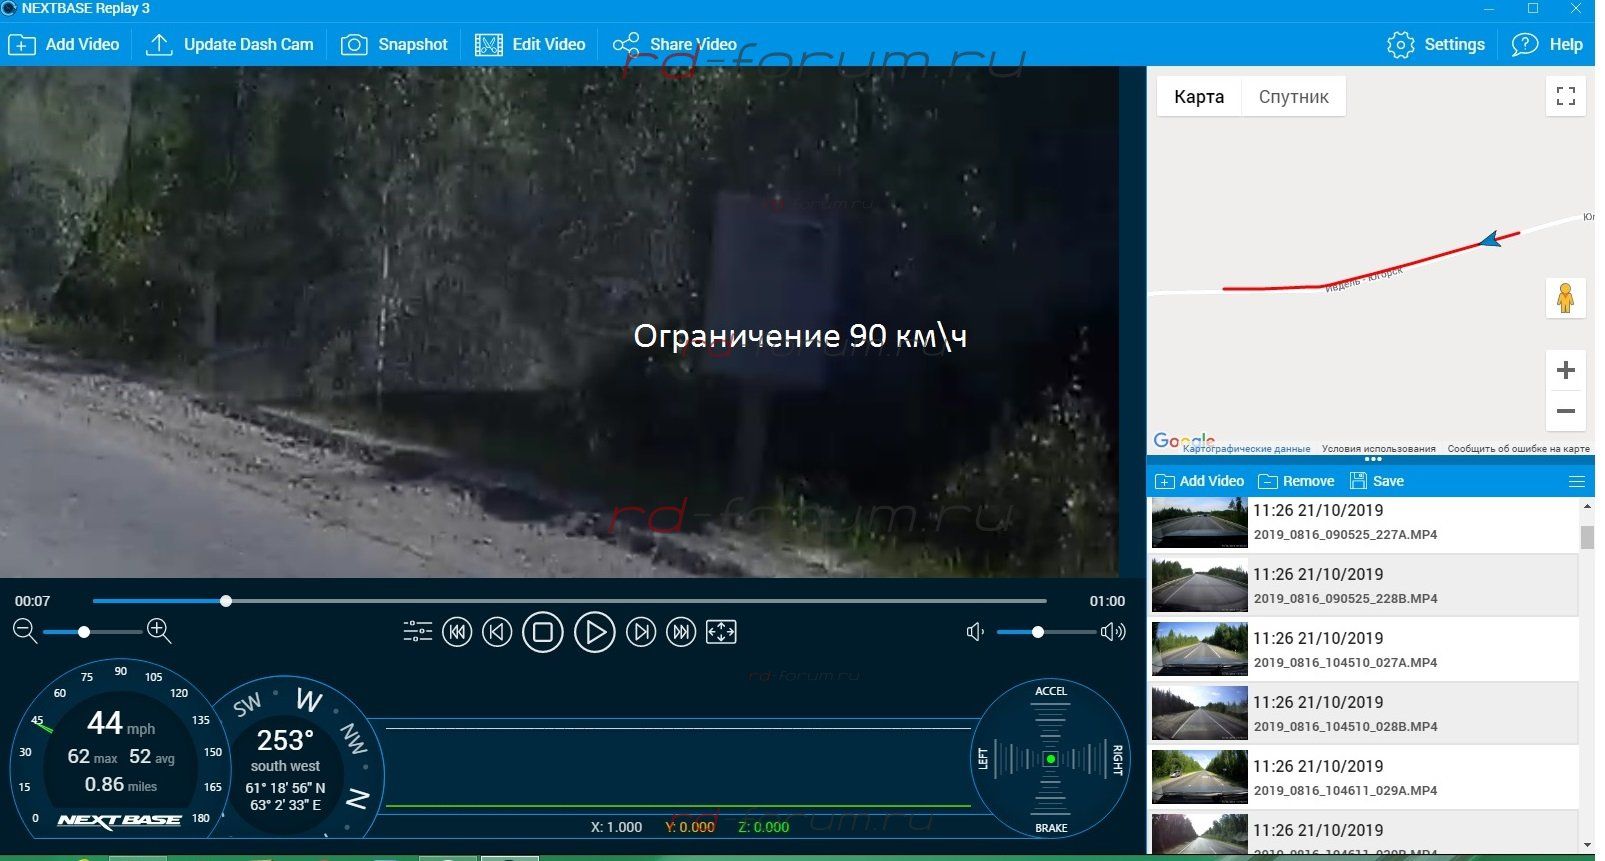The height and width of the screenshot is (861, 1605).
Task: Click Add Video in playlist panel
Action: coord(1200,481)
